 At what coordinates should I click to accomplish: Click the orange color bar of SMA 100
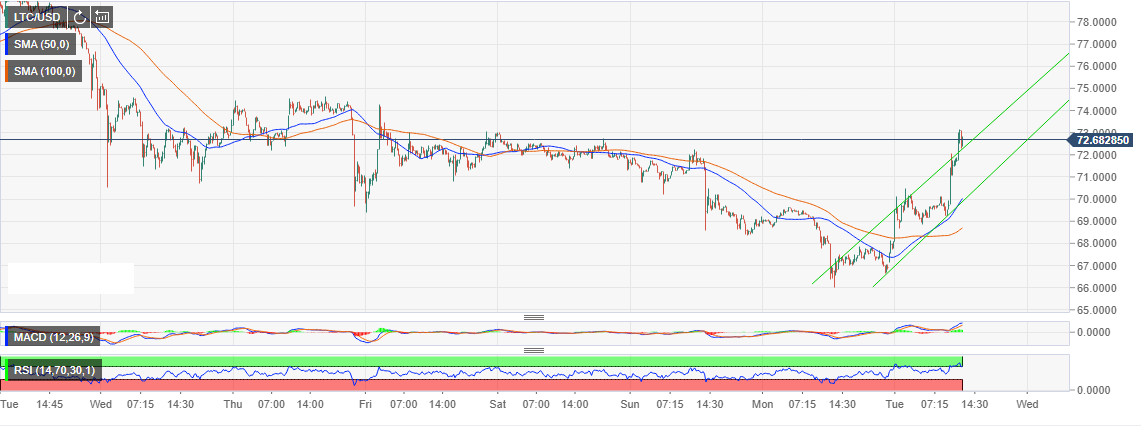pos(5,72)
